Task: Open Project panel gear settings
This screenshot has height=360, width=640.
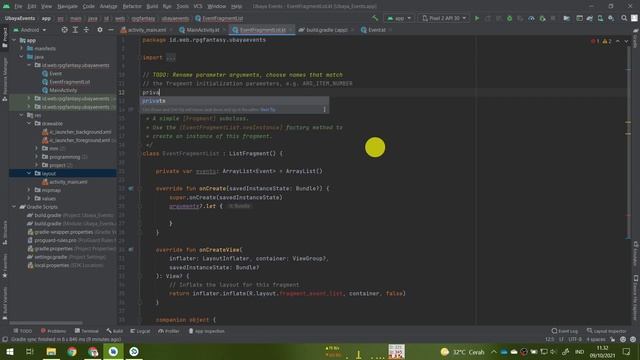Action: tap(100, 30)
